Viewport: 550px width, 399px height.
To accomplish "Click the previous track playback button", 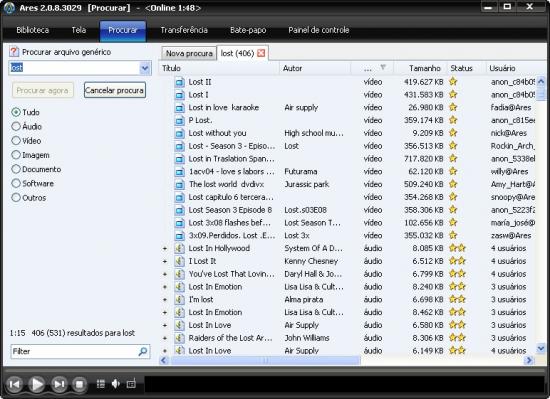I will click(x=14, y=384).
